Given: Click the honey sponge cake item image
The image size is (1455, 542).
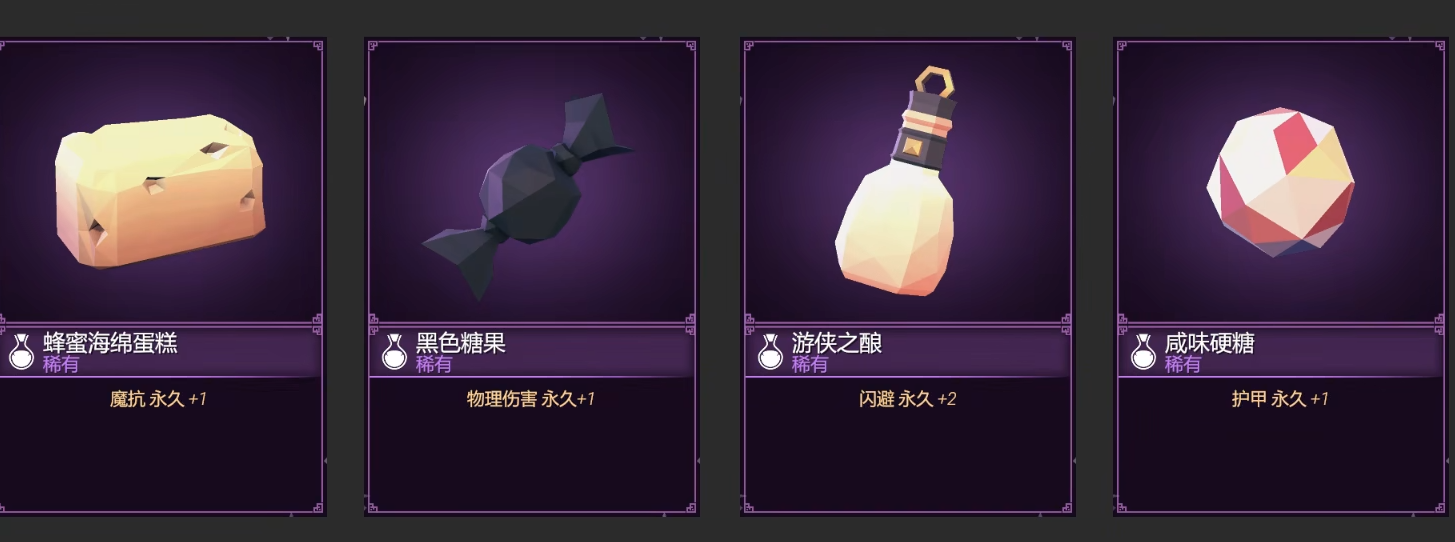Looking at the screenshot, I should (x=160, y=190).
